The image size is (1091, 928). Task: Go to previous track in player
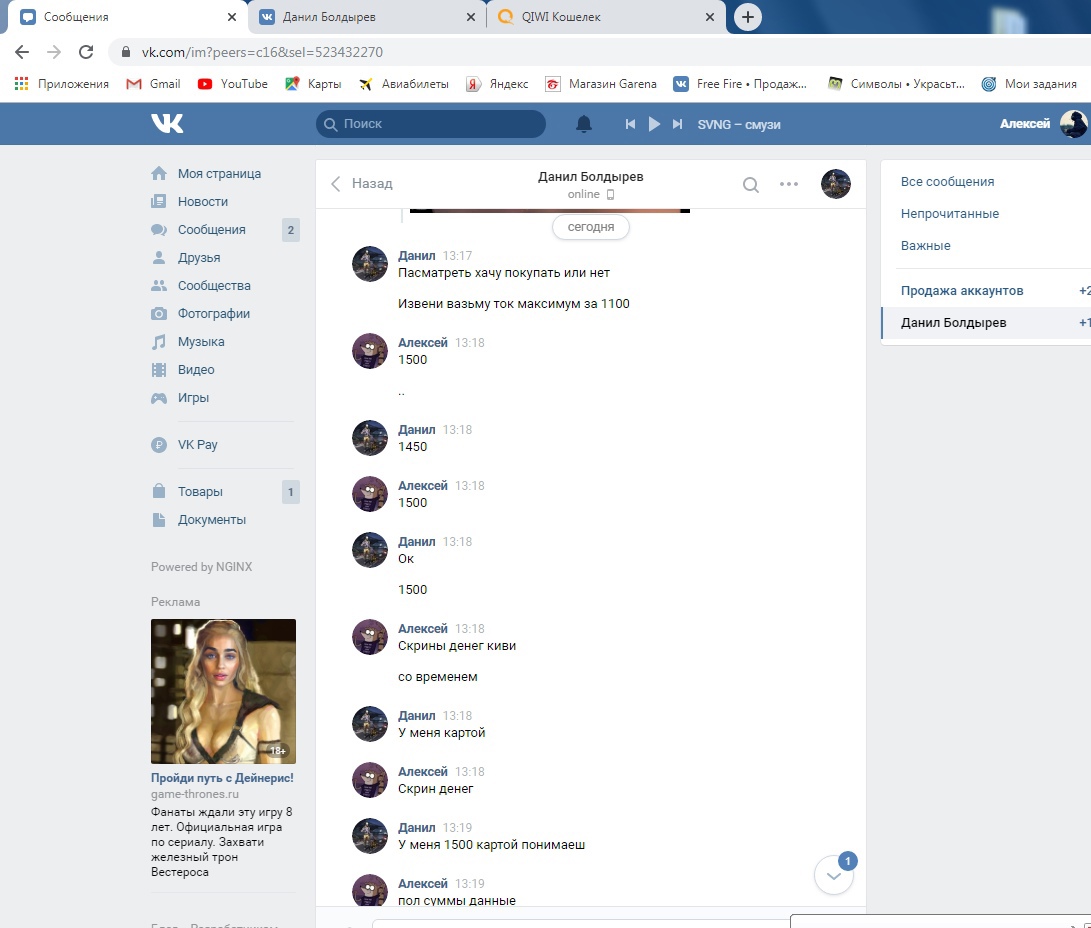(x=630, y=124)
